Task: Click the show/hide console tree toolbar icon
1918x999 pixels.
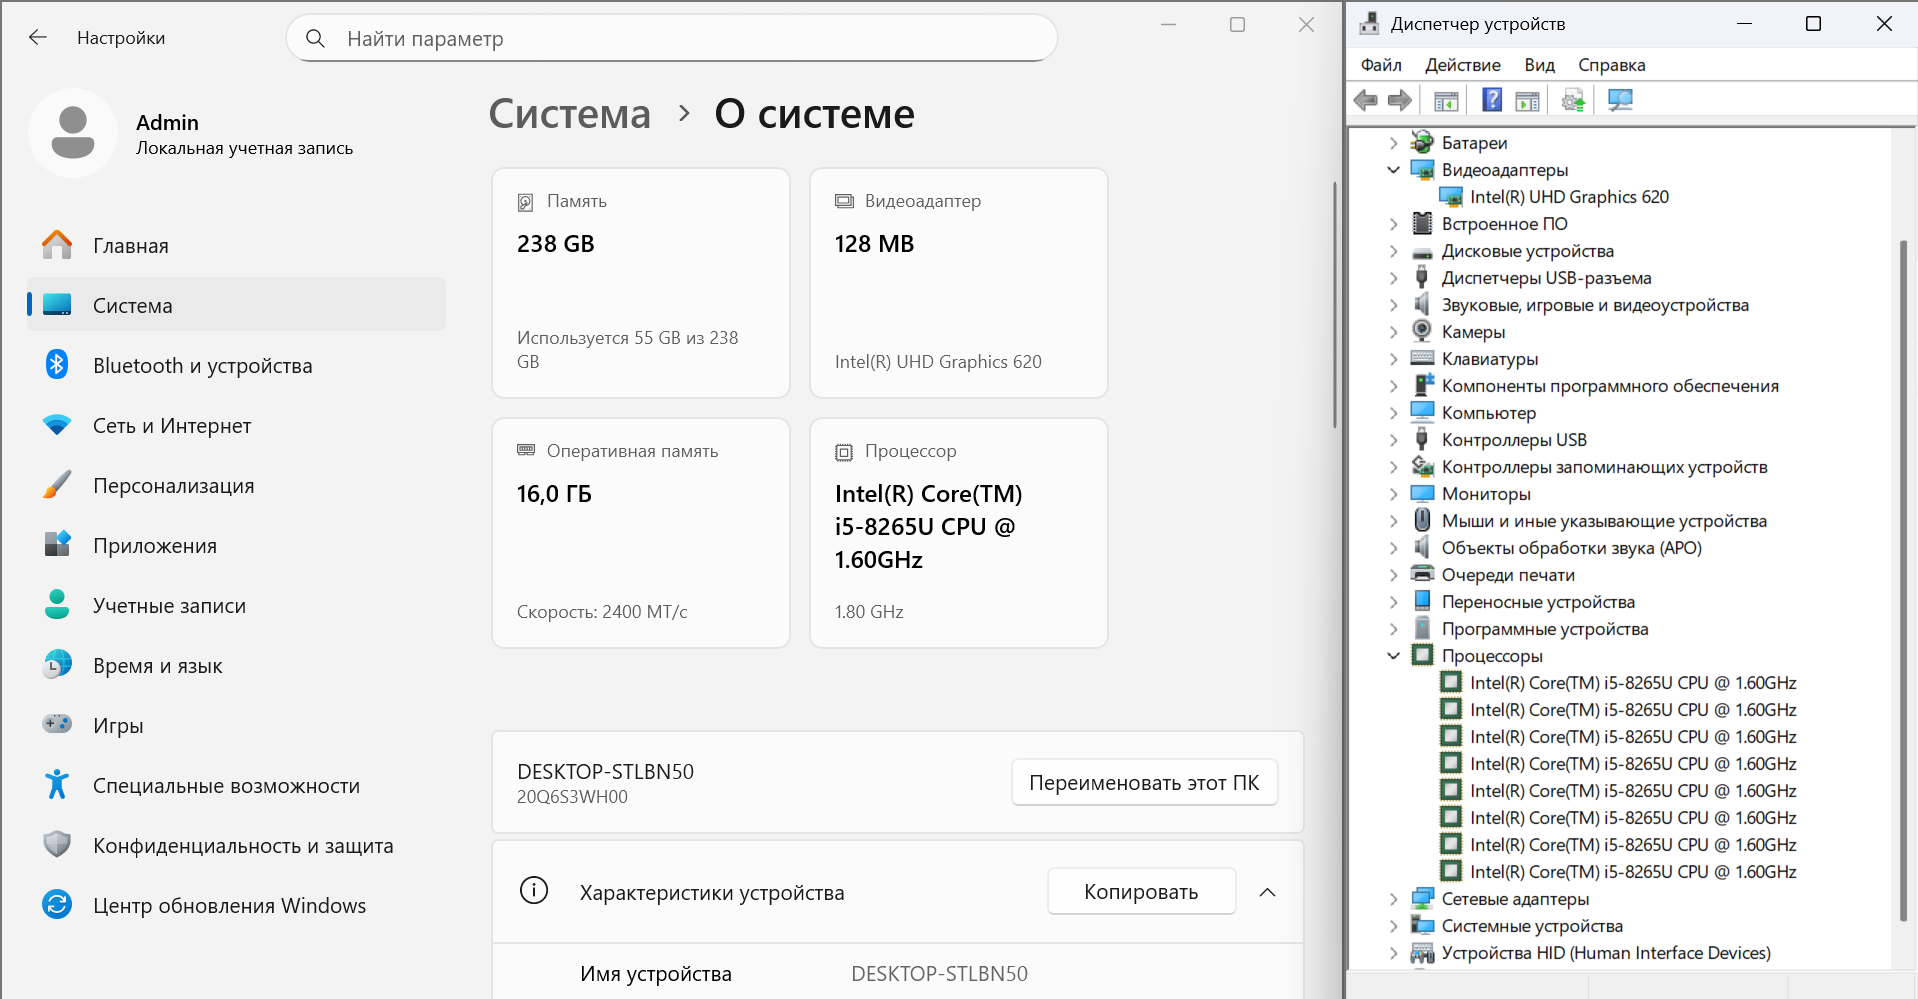Action: click(1446, 100)
